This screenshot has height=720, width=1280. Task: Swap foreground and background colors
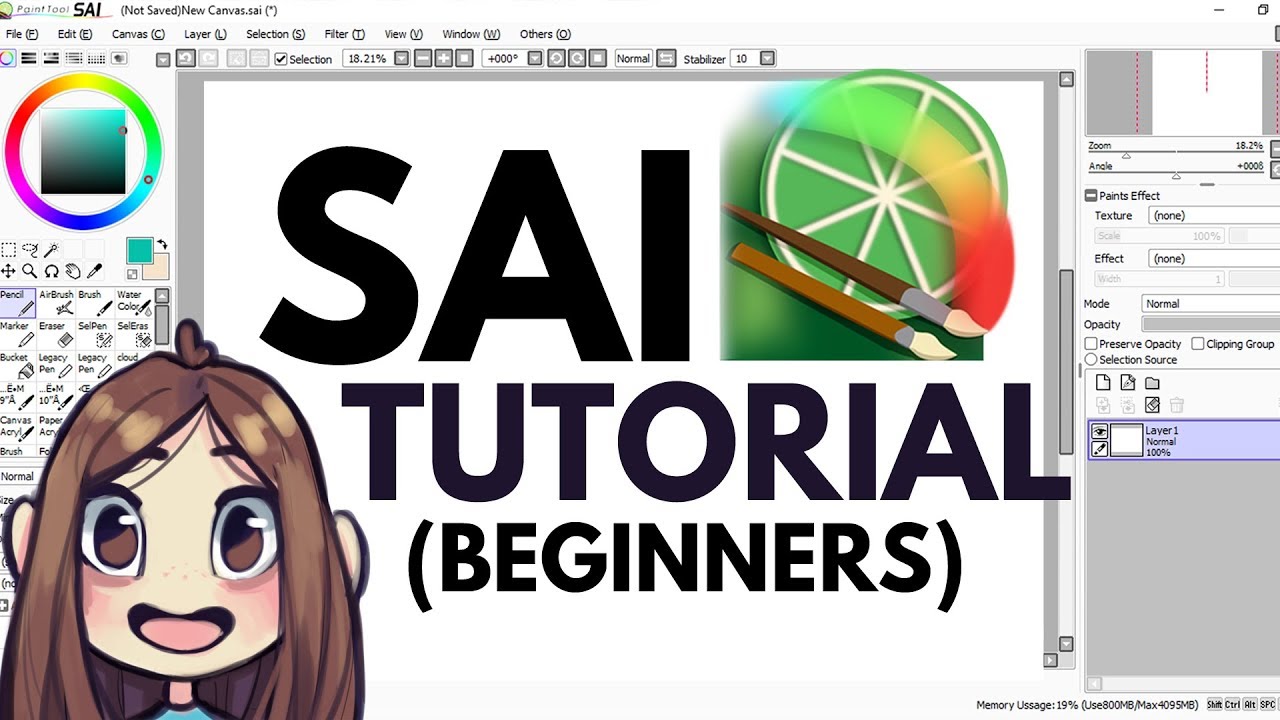click(162, 245)
